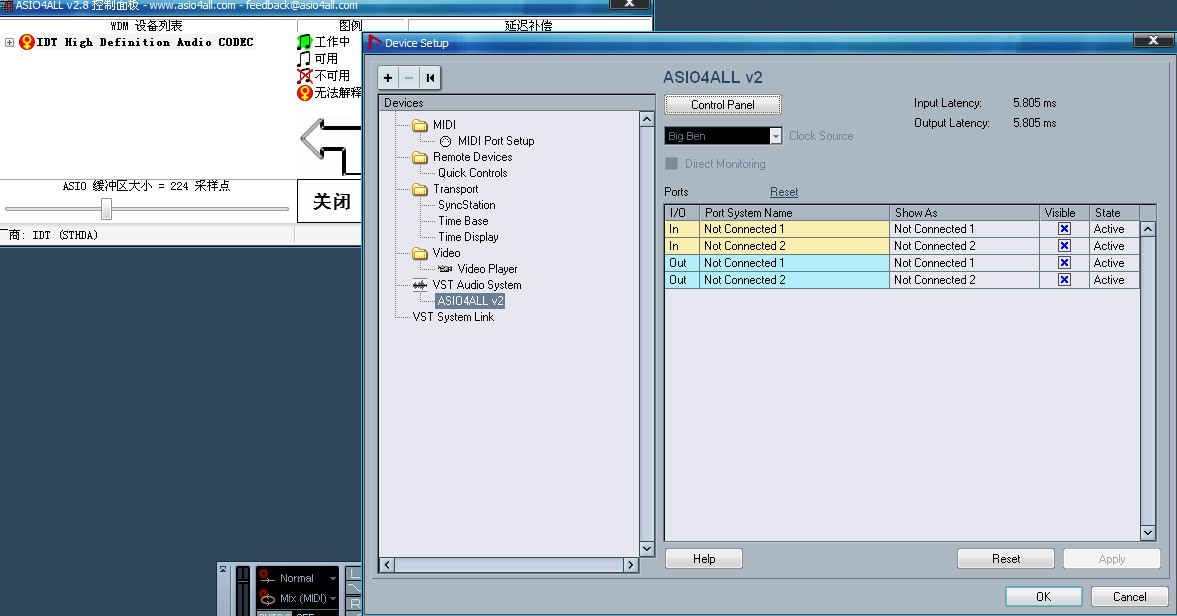Click the Input Latency value 5.805 ms
Screen dimensions: 1177x616
1034,103
